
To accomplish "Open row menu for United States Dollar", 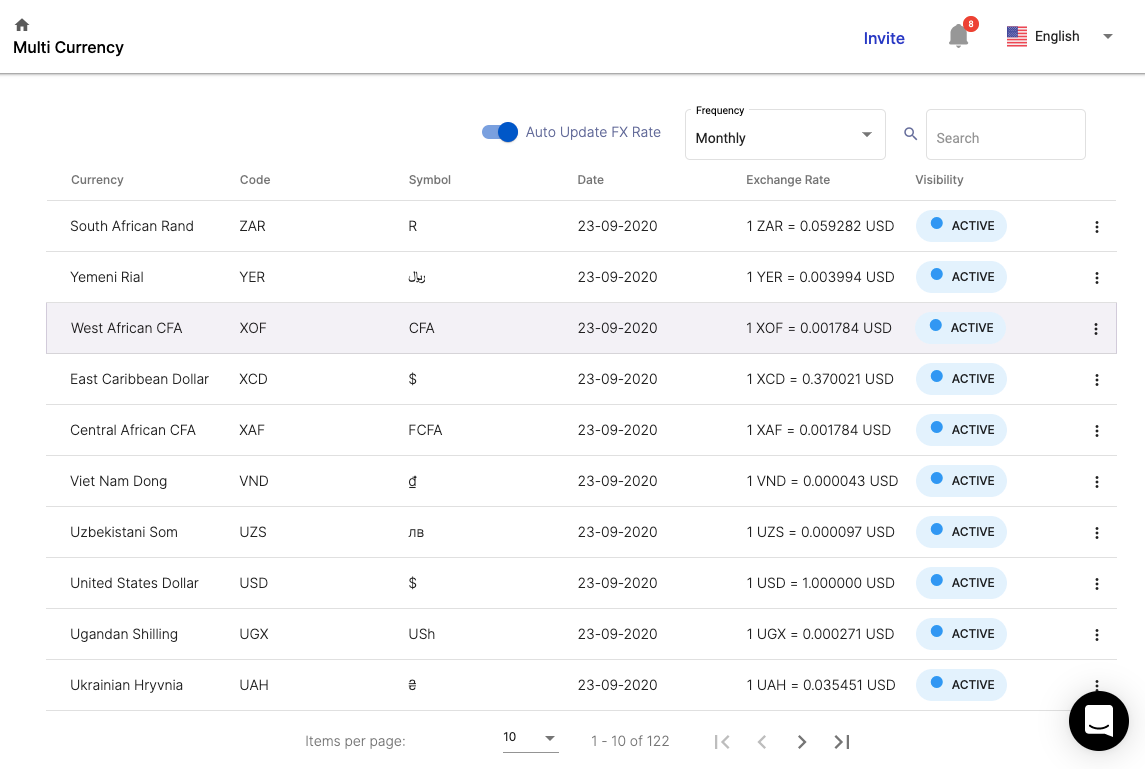I will point(1096,584).
